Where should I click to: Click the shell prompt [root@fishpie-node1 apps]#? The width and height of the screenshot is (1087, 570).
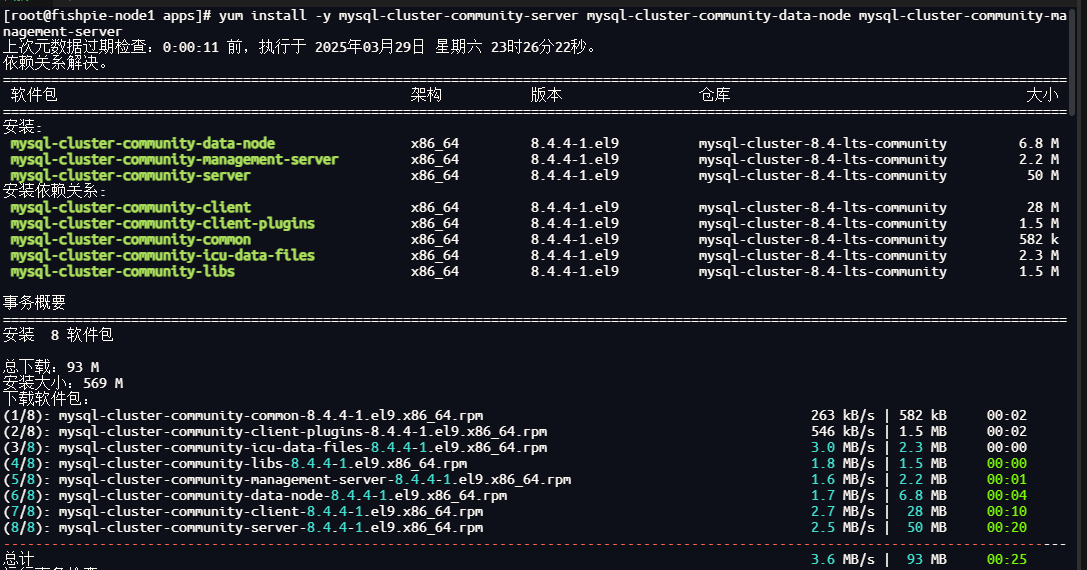pyautogui.click(x=107, y=15)
